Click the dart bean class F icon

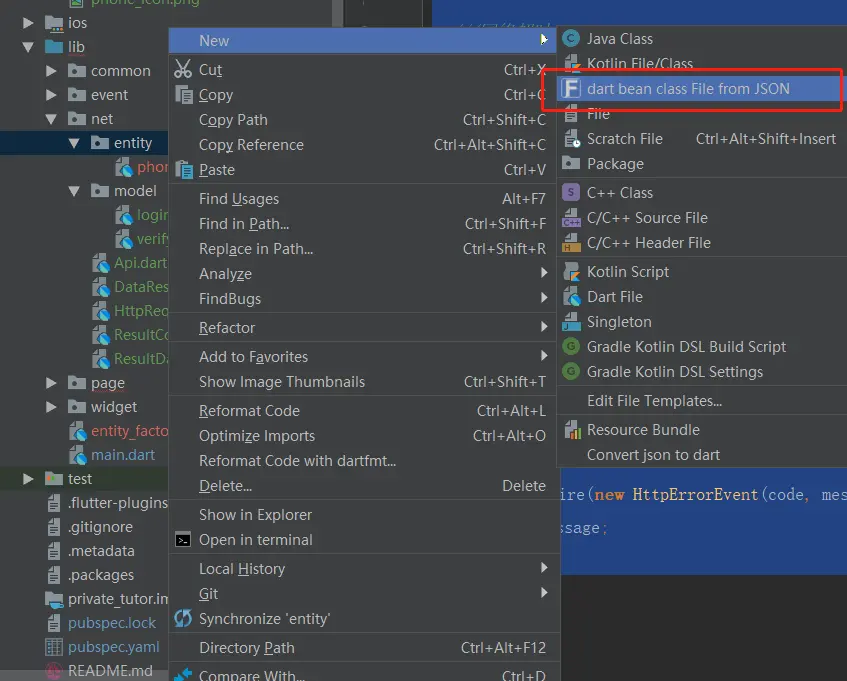tap(571, 89)
